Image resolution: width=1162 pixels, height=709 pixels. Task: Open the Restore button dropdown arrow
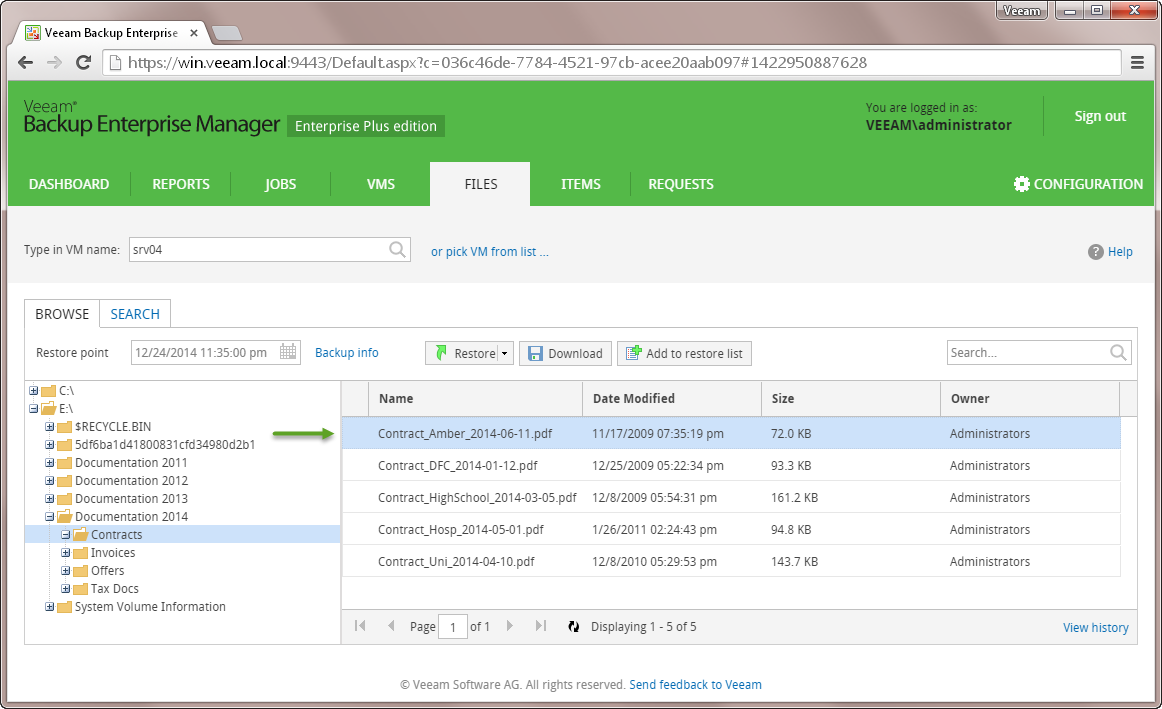[x=505, y=353]
